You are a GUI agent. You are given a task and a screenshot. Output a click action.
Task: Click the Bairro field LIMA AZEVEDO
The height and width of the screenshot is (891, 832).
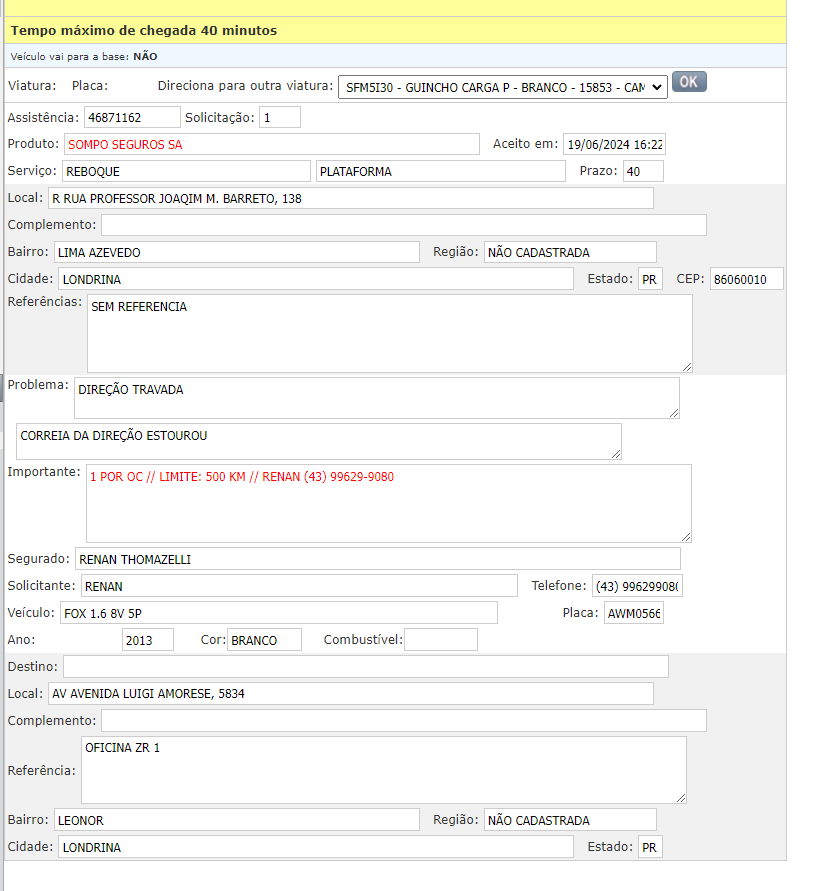(x=237, y=252)
